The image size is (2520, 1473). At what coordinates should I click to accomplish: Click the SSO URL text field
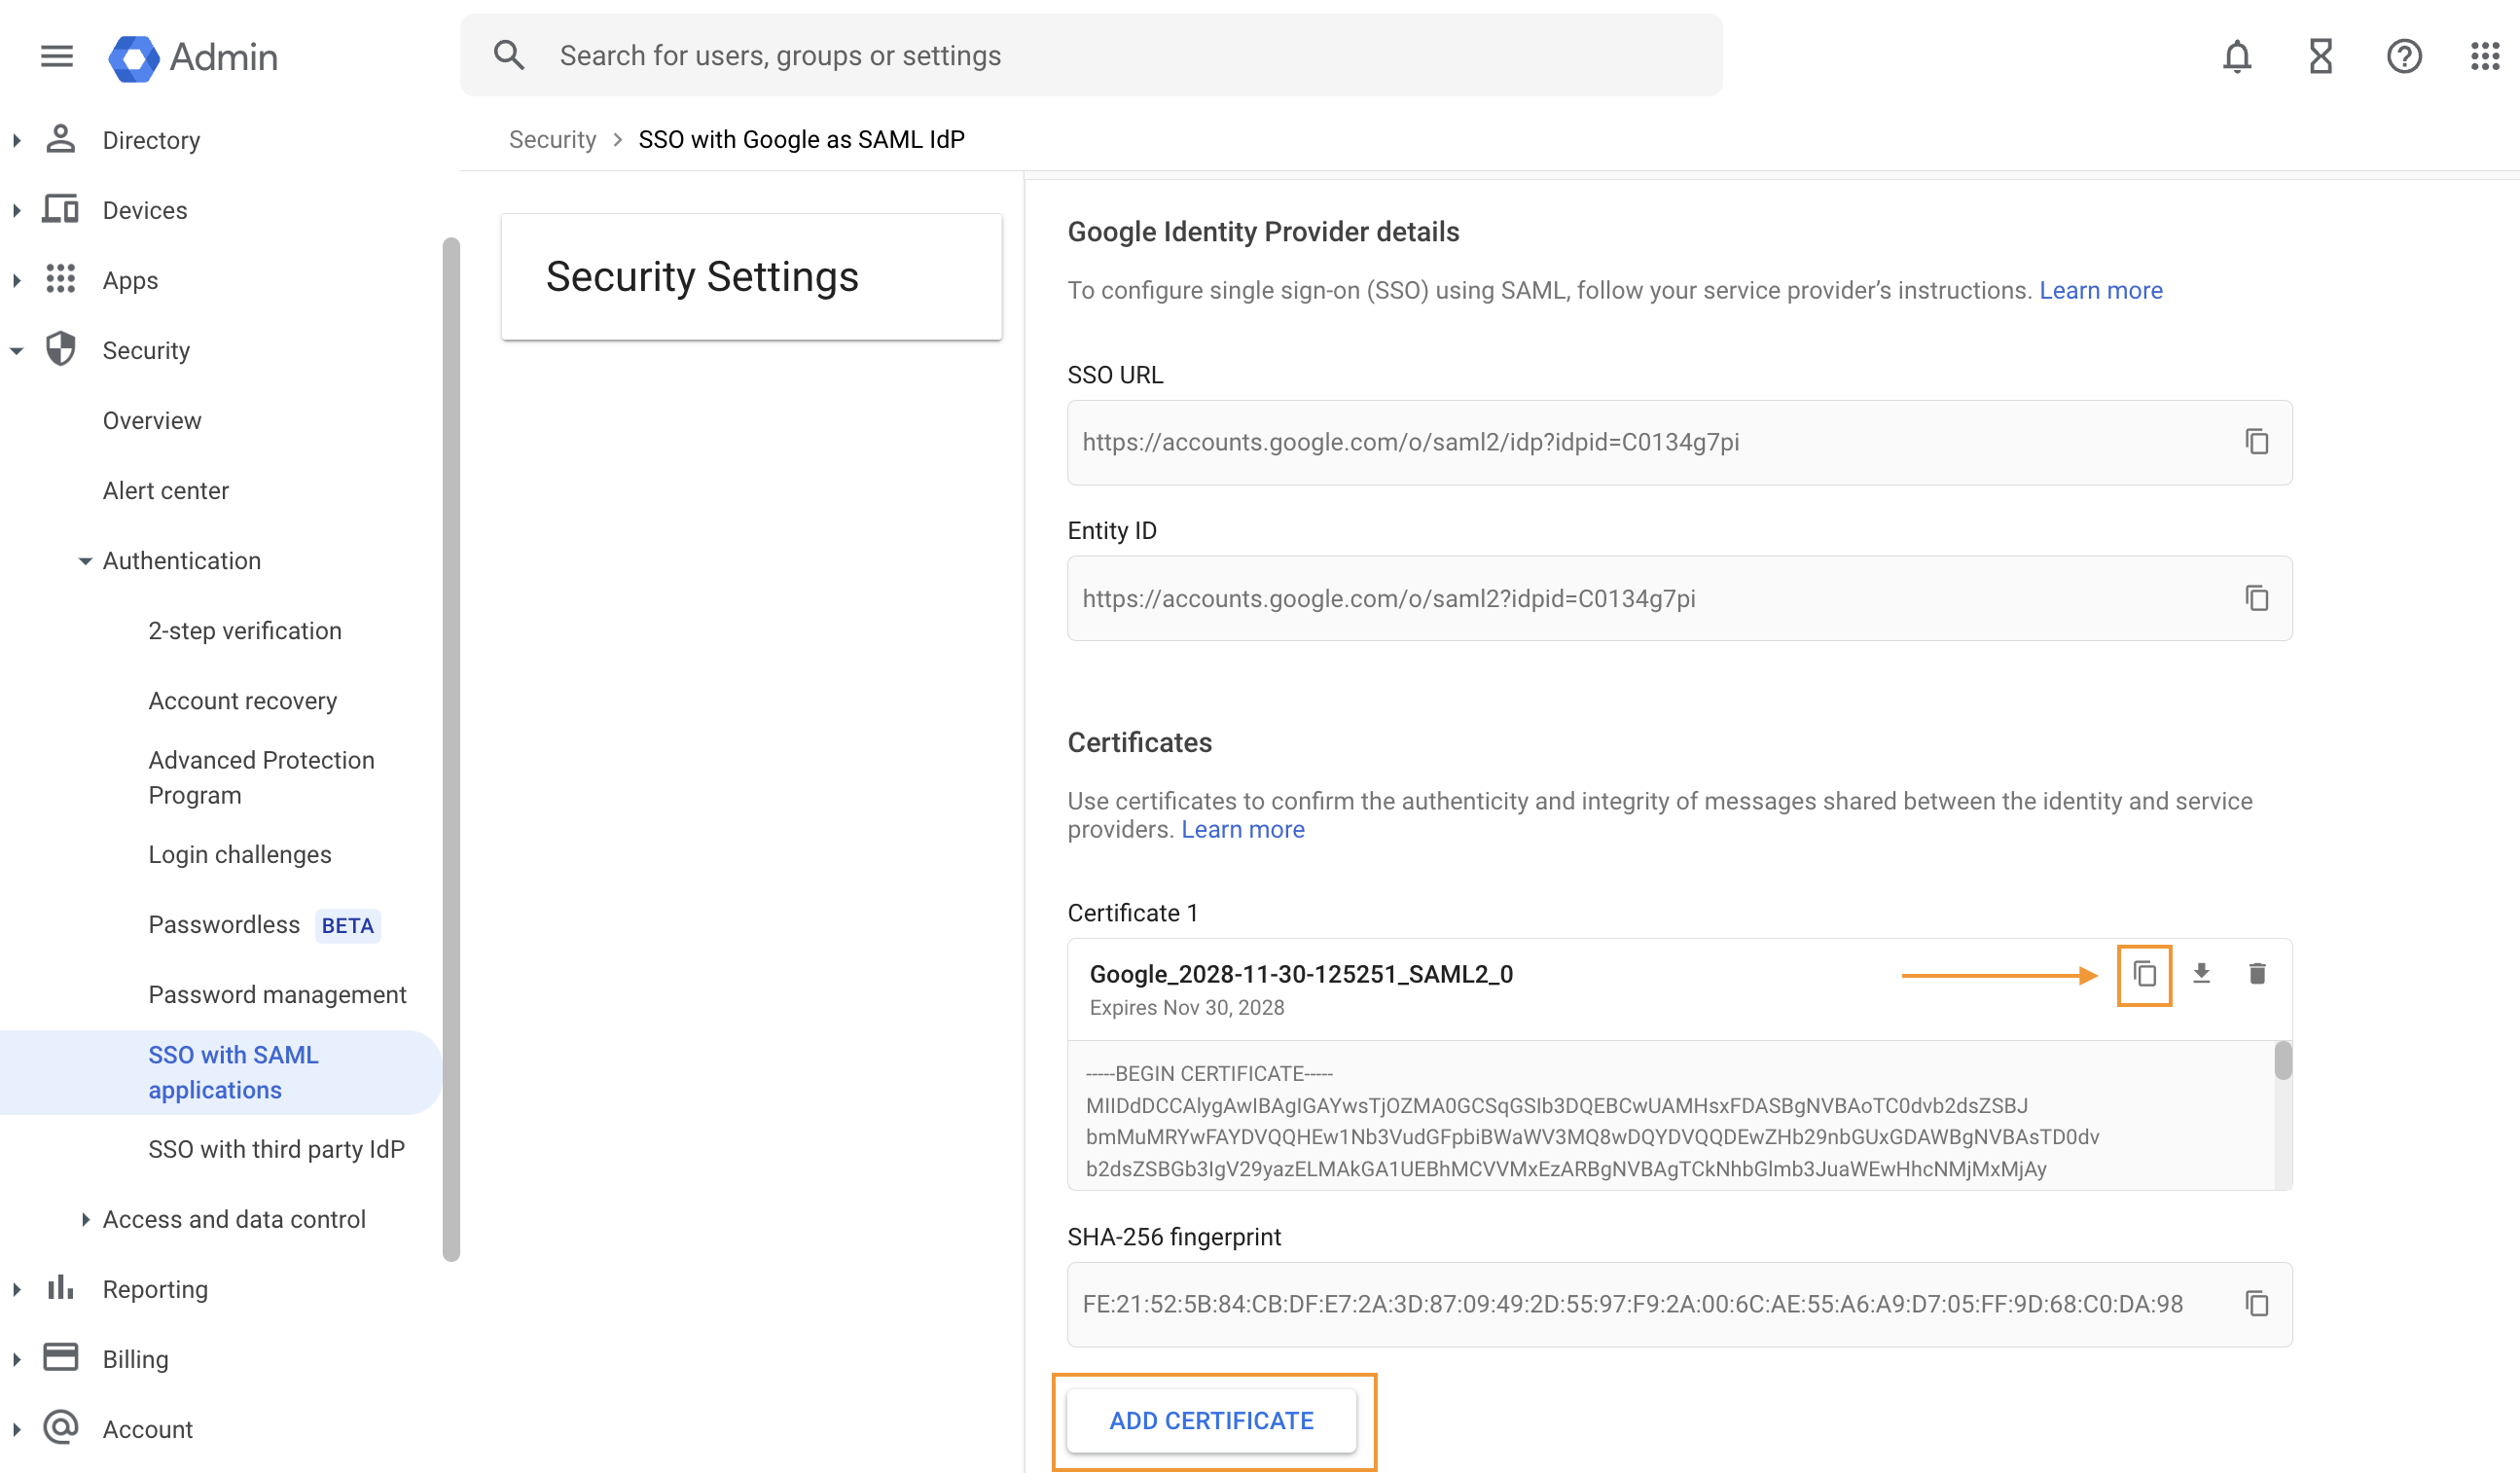pos(1679,442)
